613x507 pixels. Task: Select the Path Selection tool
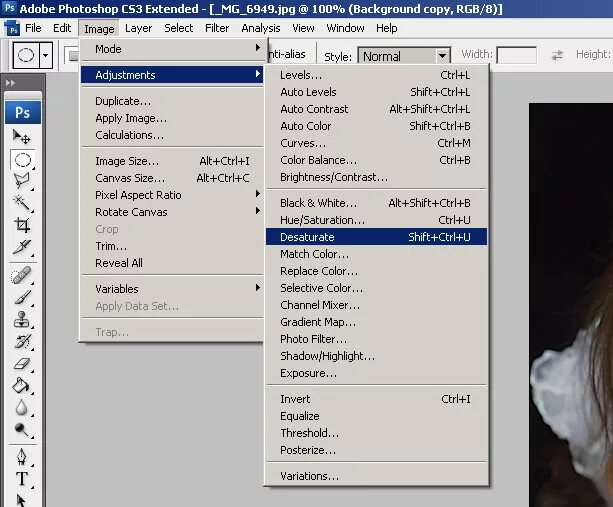[x=22, y=500]
